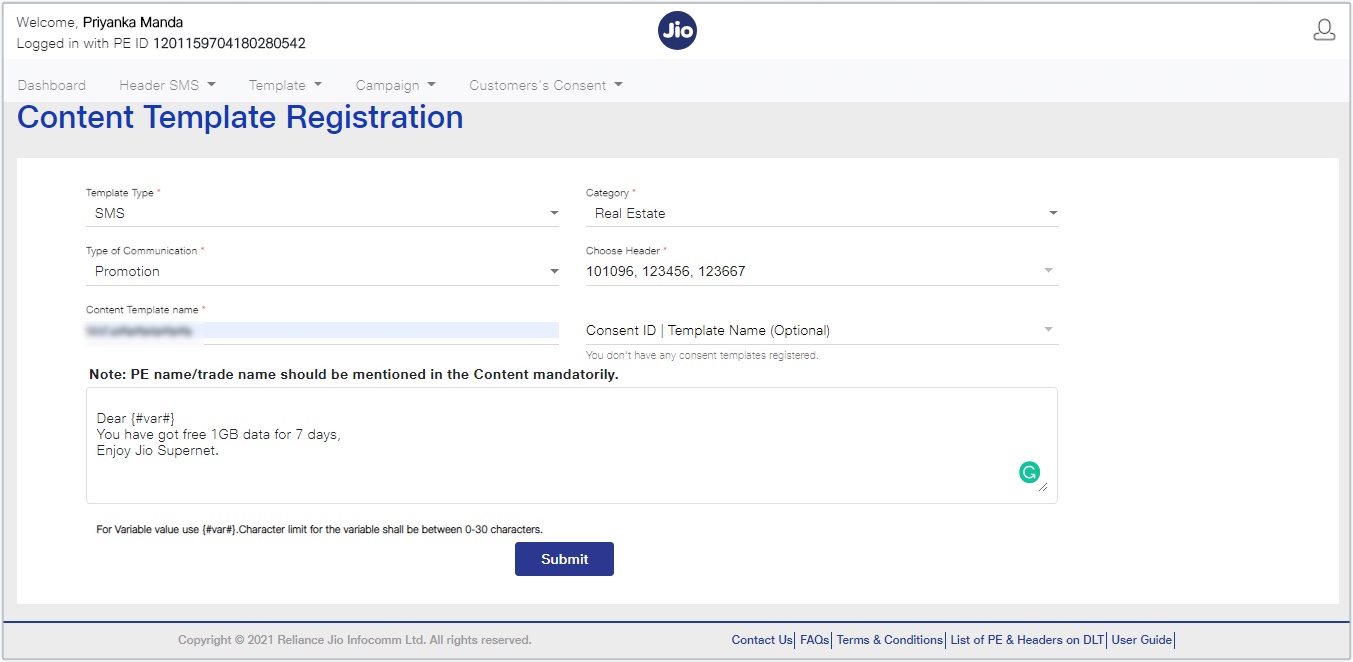
Task: Click the Content Template name field
Action: point(322,330)
